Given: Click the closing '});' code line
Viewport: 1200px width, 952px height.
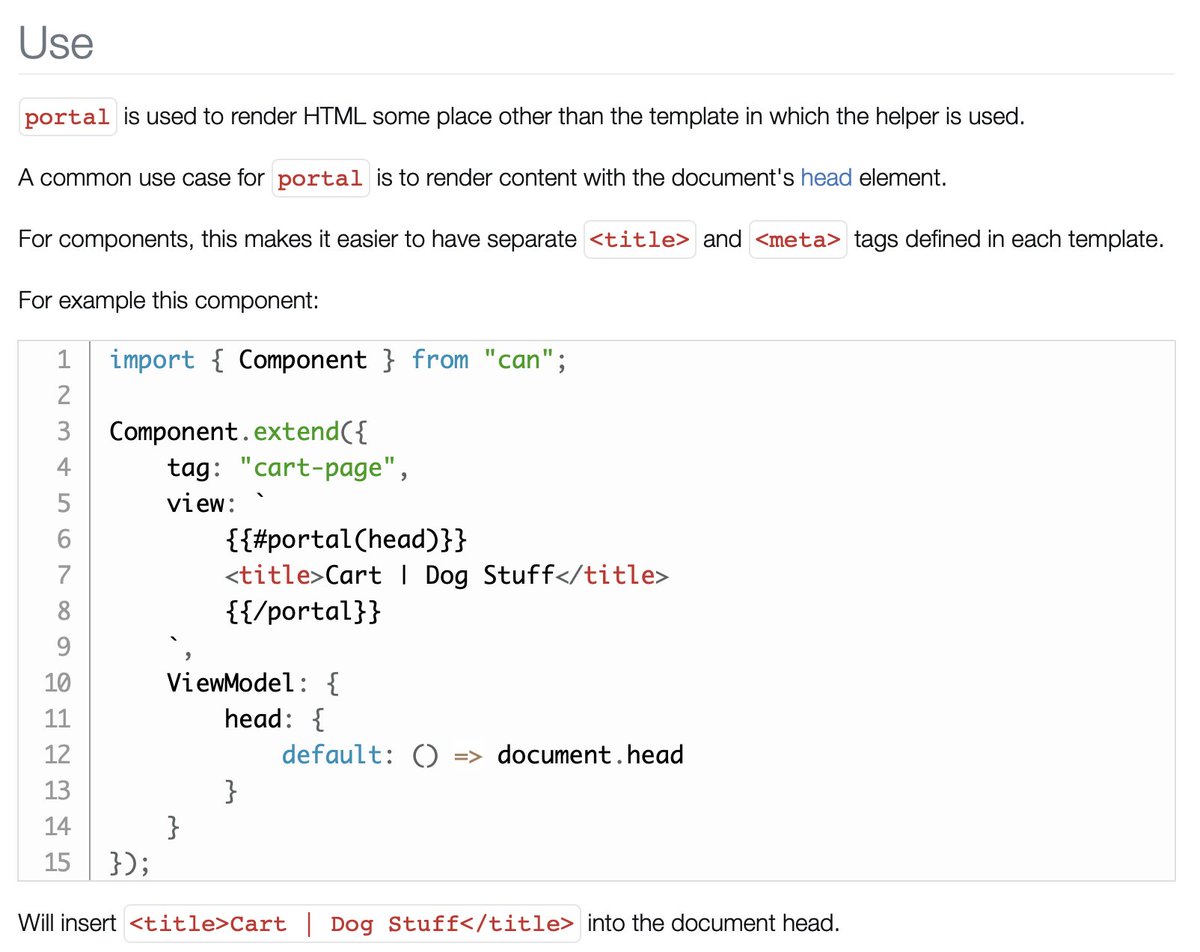Looking at the screenshot, I should (129, 862).
